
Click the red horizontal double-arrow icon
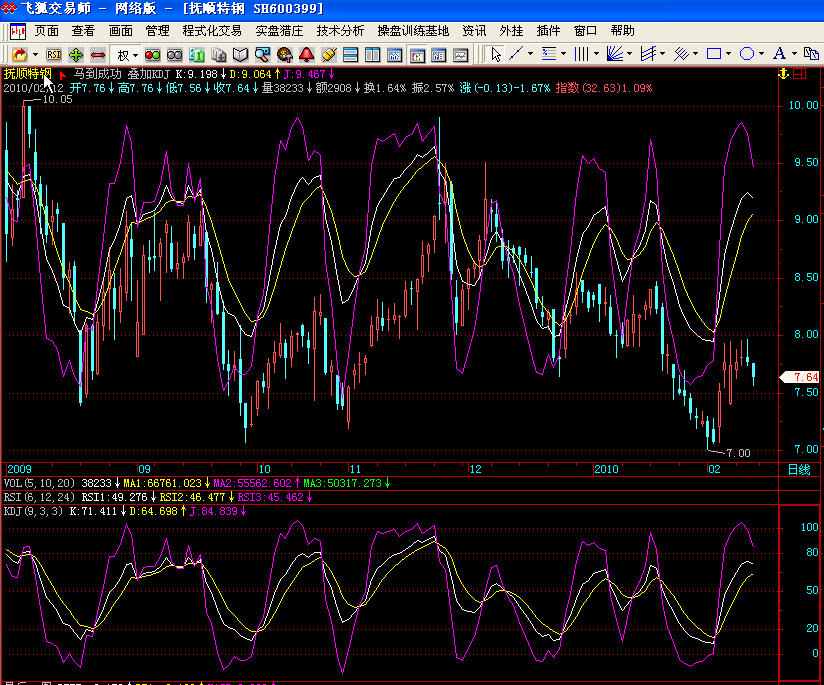[x=98, y=54]
